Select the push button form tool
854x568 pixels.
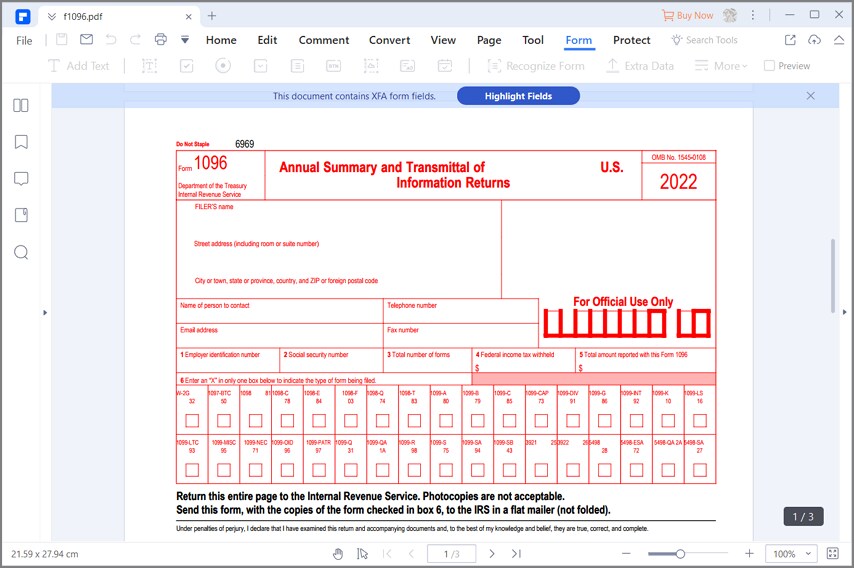click(333, 66)
